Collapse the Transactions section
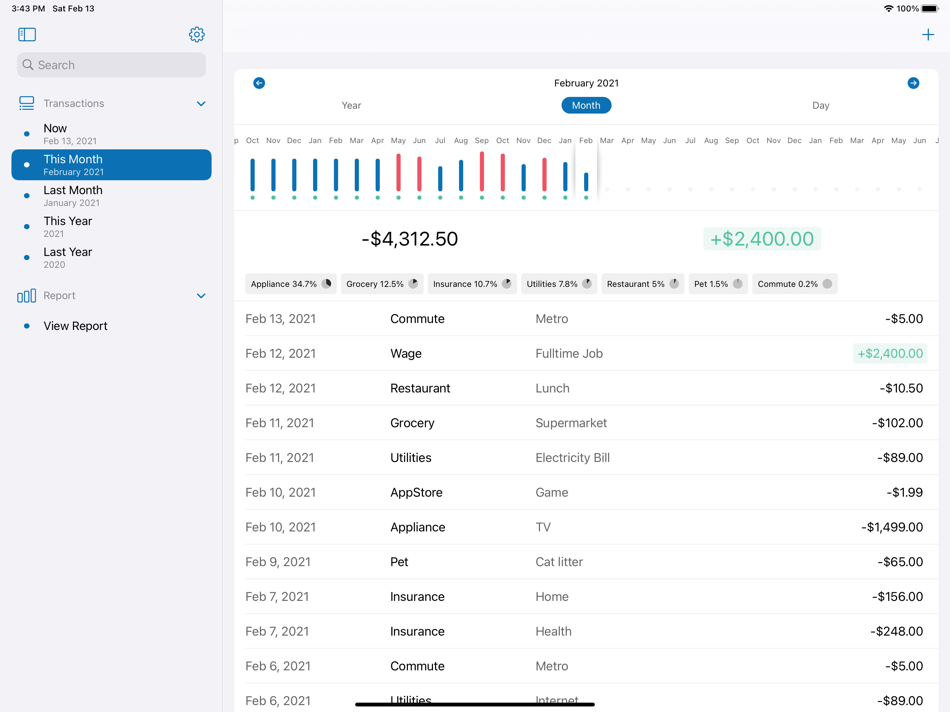Screen dimensions: 950x712 point(200,103)
